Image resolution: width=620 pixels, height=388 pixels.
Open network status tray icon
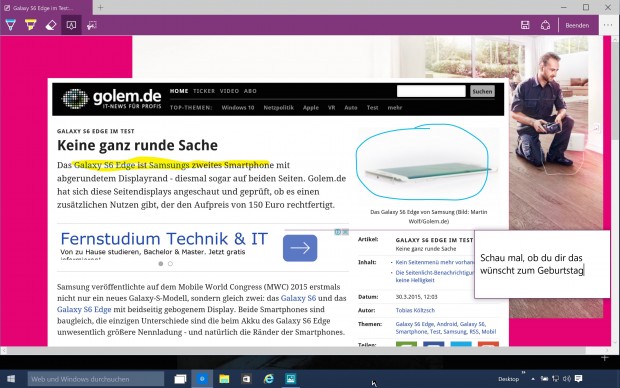point(556,379)
